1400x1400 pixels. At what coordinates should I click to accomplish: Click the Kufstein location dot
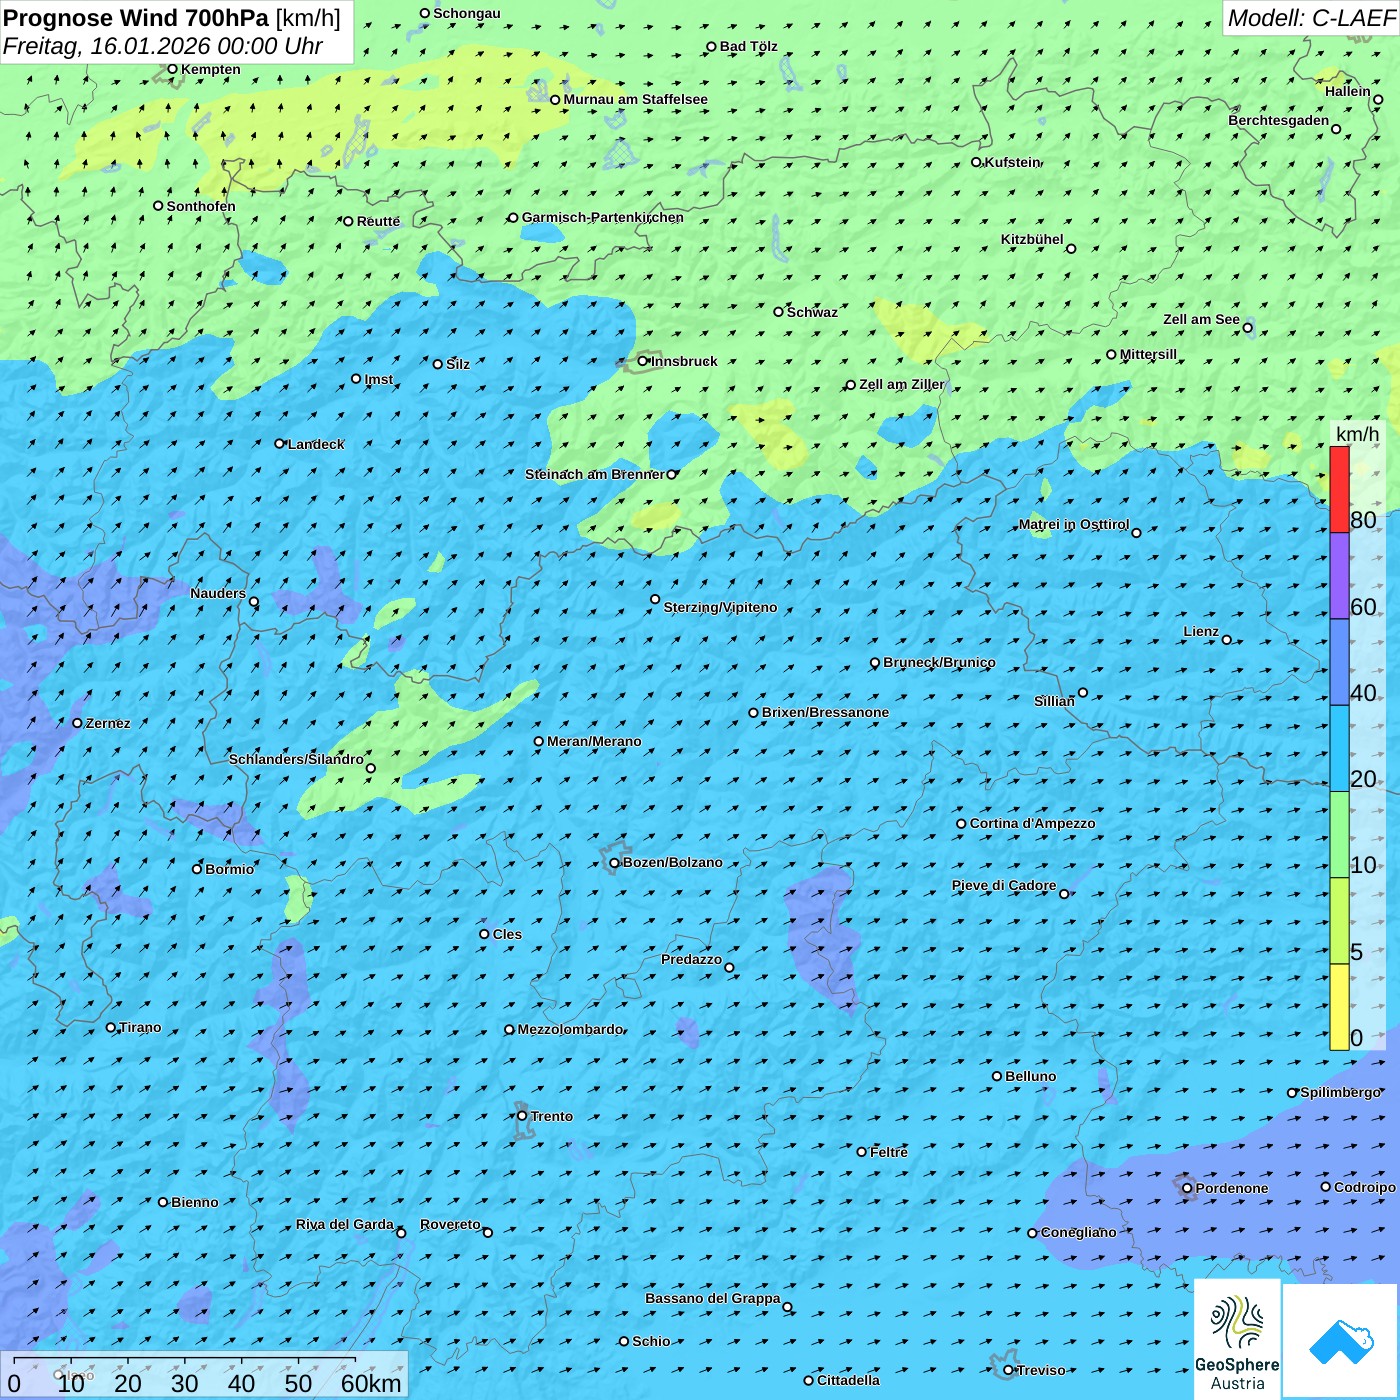(976, 162)
